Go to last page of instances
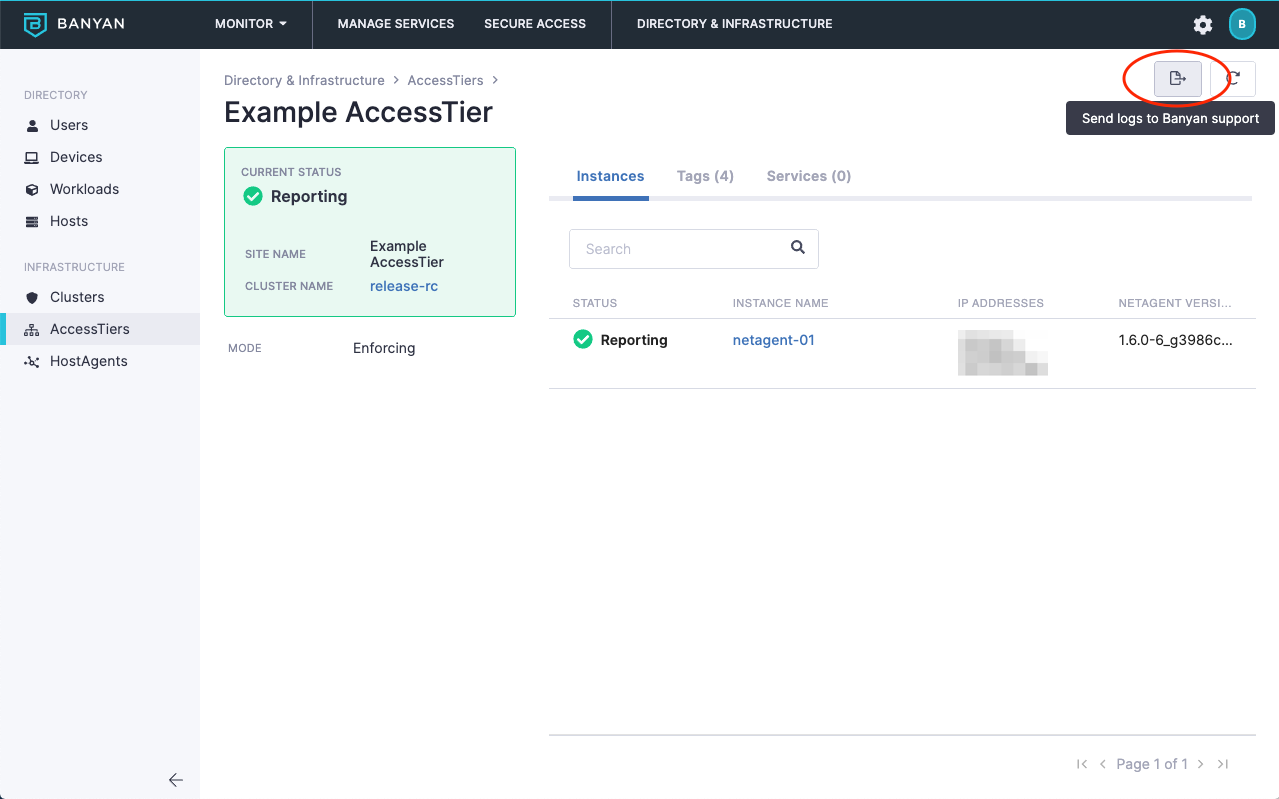 tap(1223, 764)
